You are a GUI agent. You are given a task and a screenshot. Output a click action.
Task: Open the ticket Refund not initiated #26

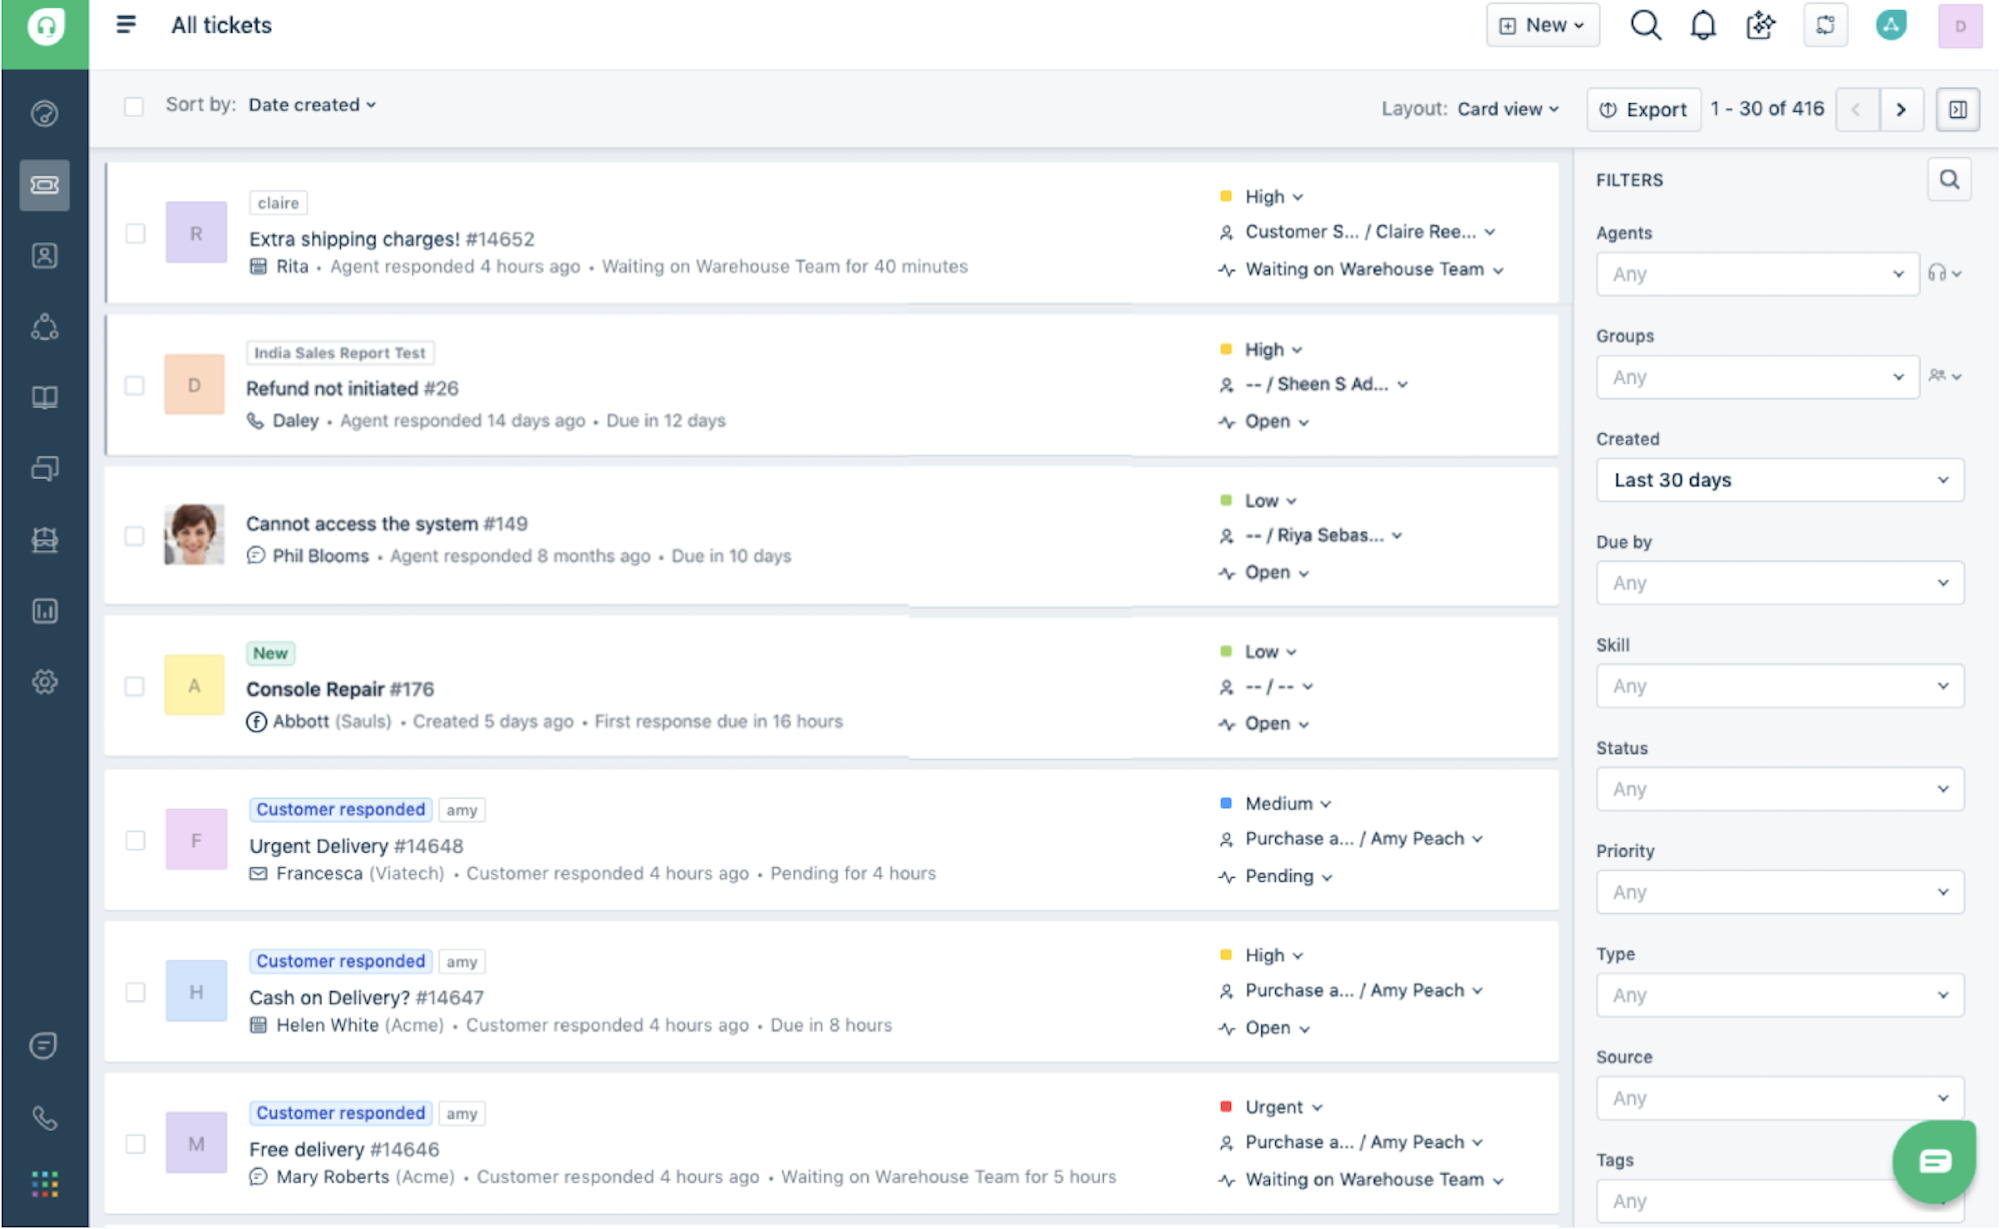(x=352, y=388)
